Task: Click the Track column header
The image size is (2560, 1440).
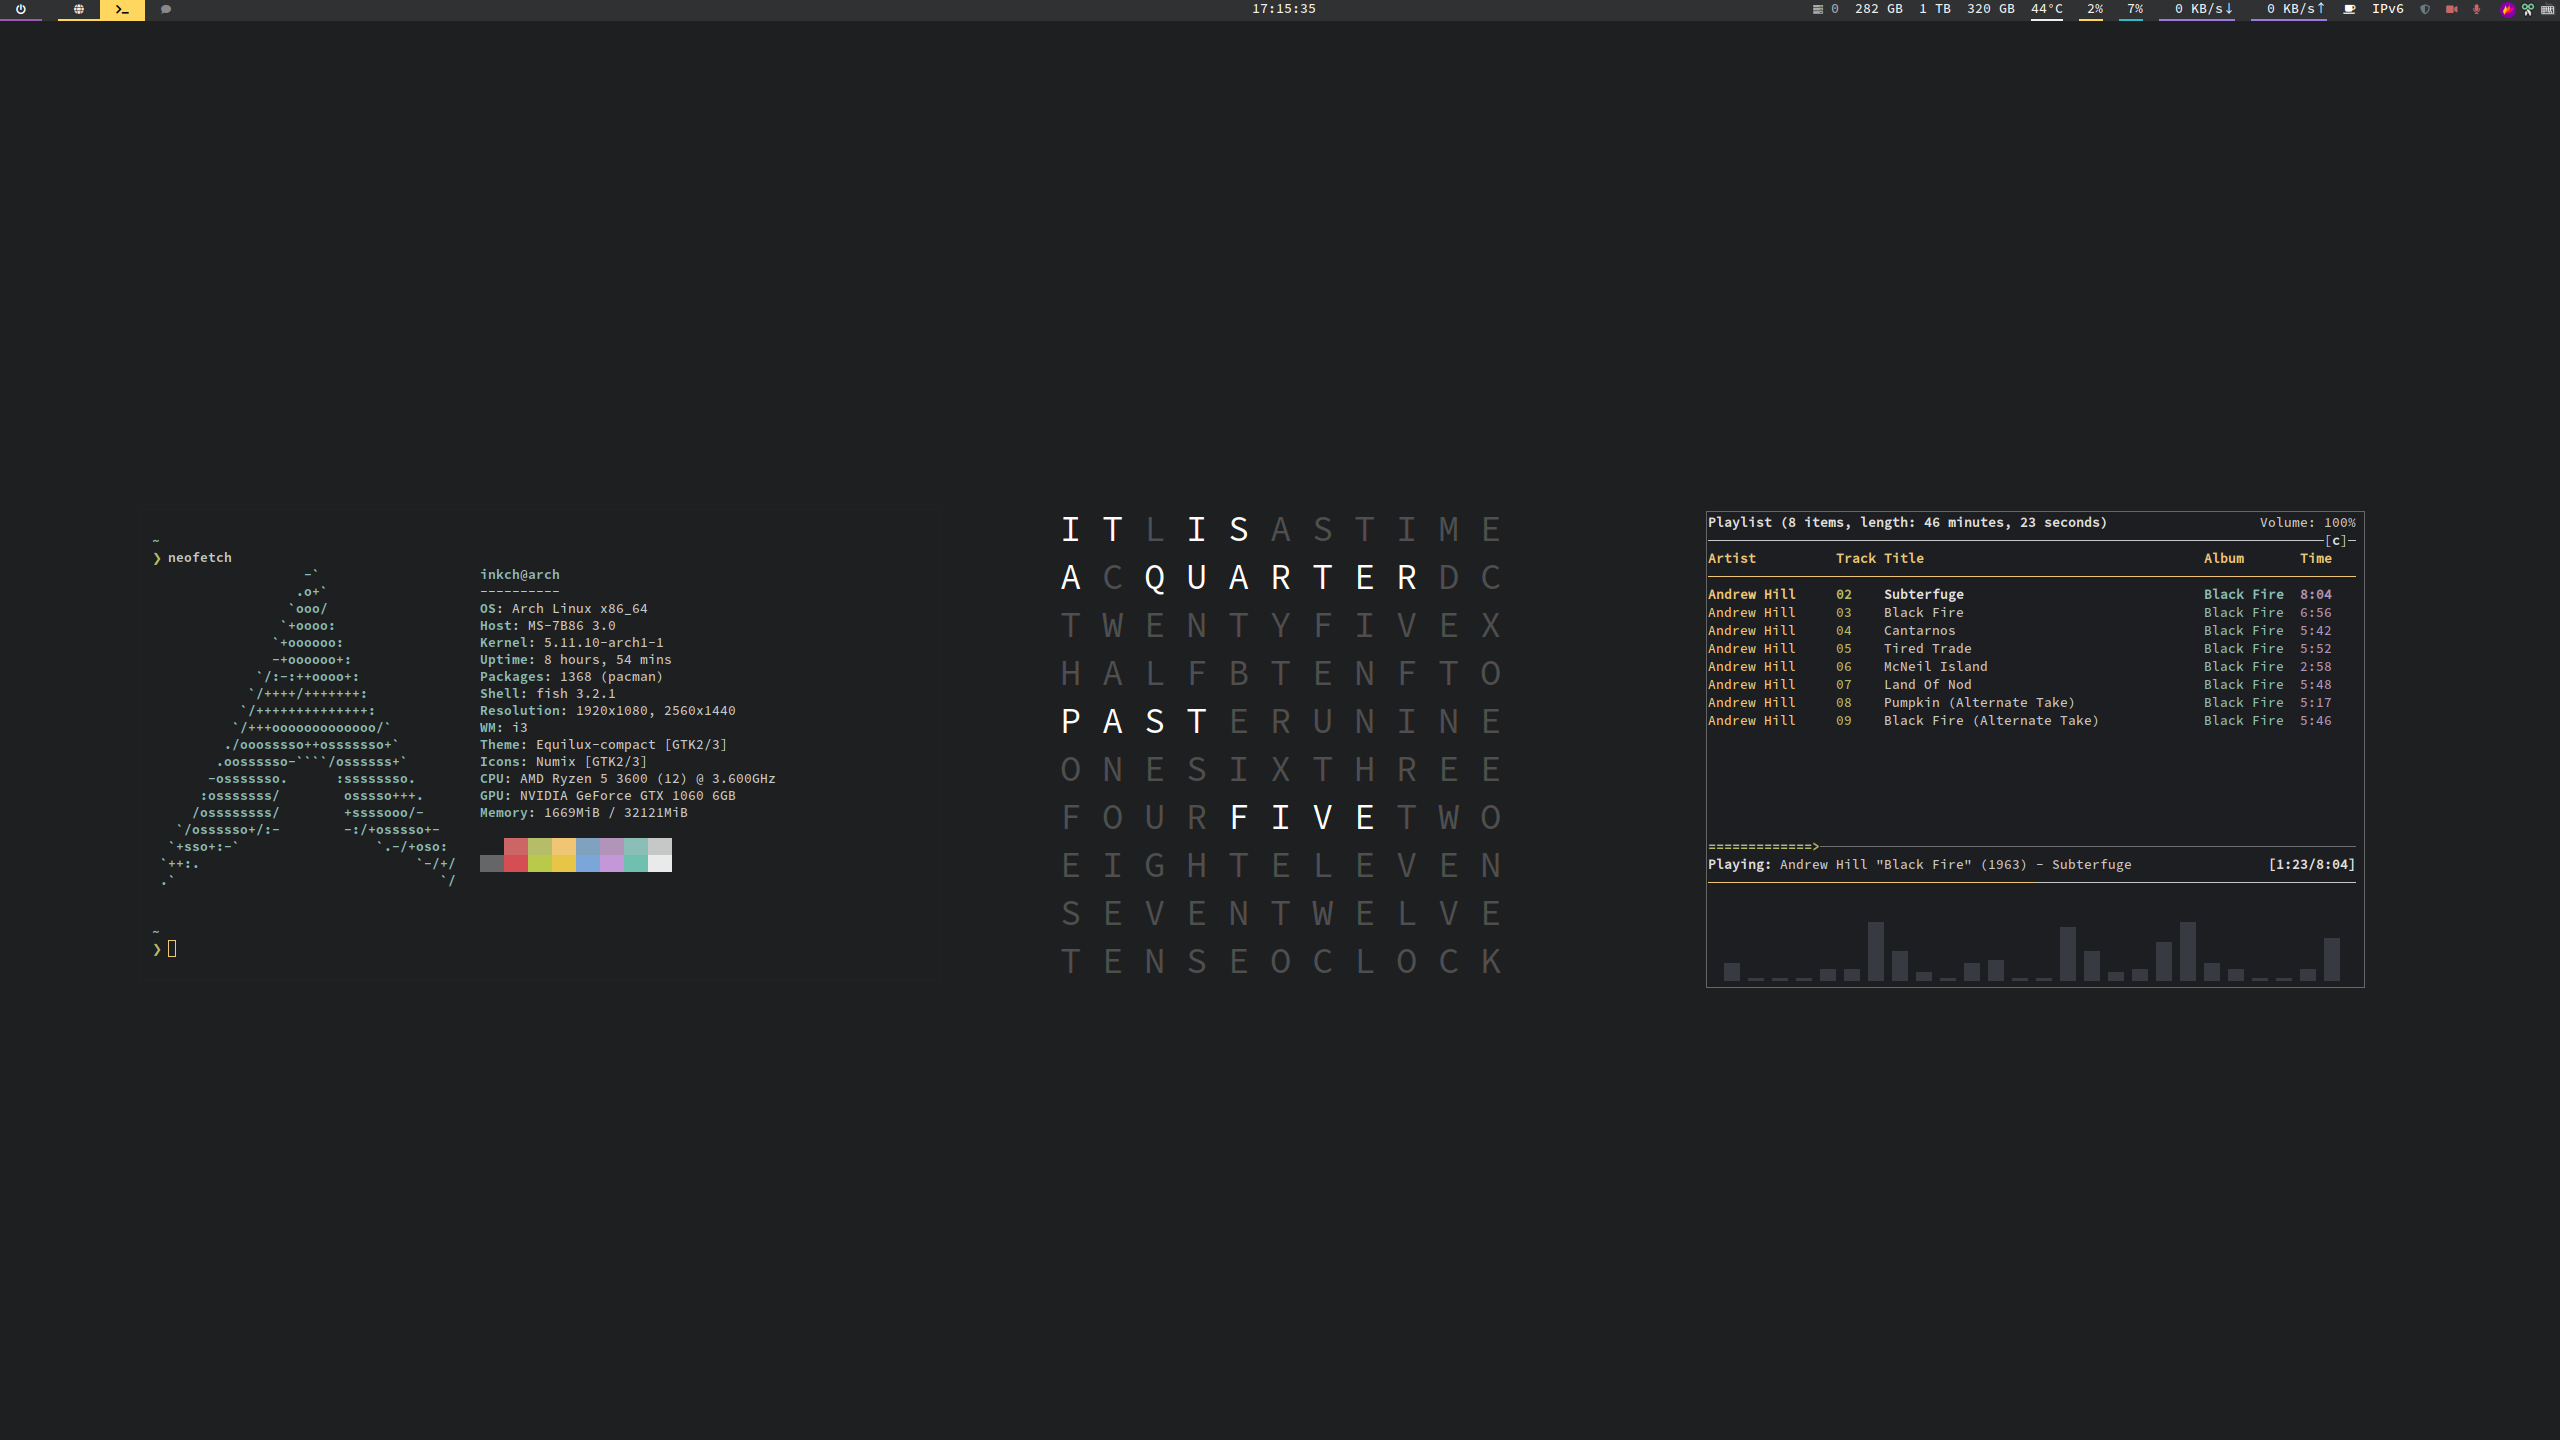Action: point(1855,558)
